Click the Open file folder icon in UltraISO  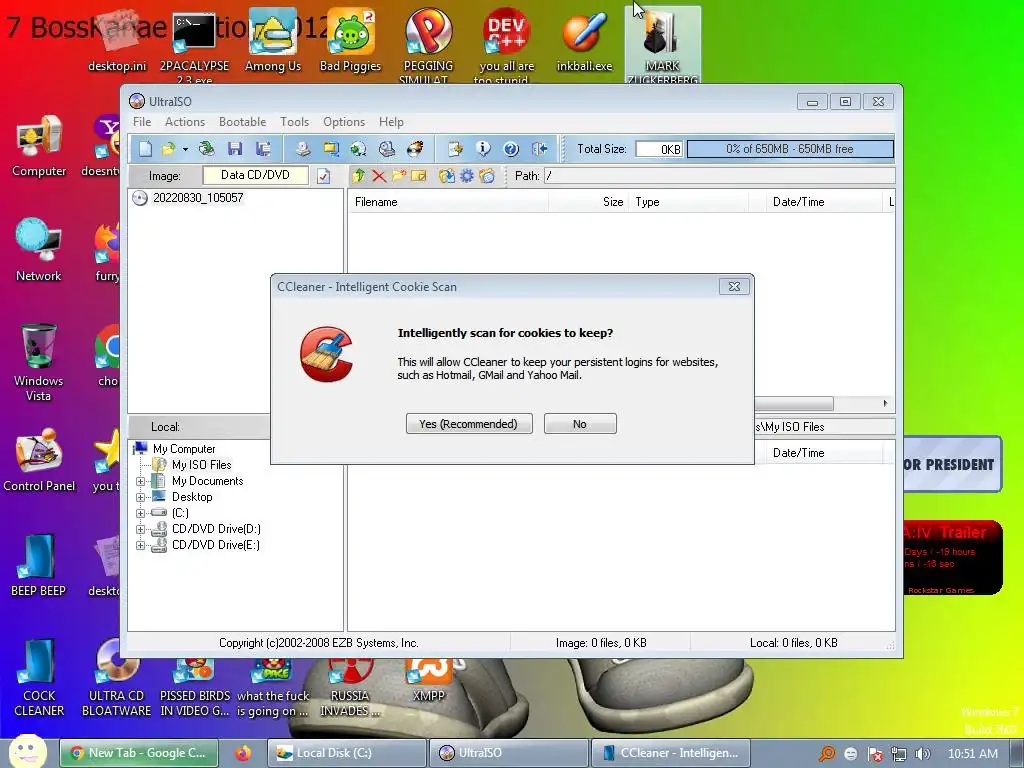(x=168, y=149)
